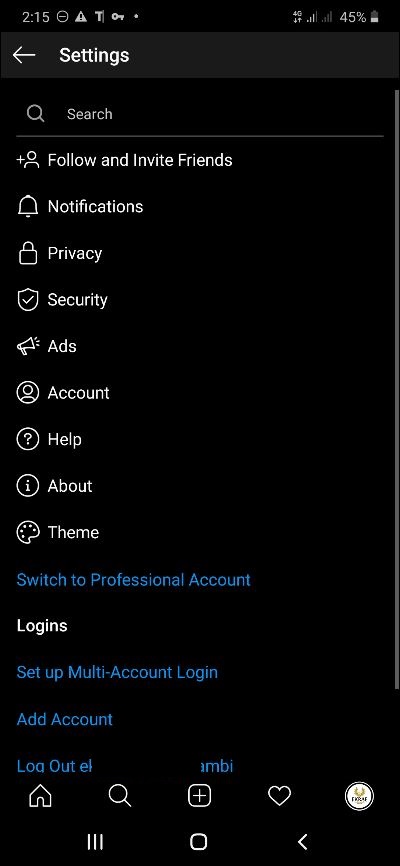Screen dimensions: 400x866
Task: Open the activity heart tab
Action: click(x=279, y=796)
